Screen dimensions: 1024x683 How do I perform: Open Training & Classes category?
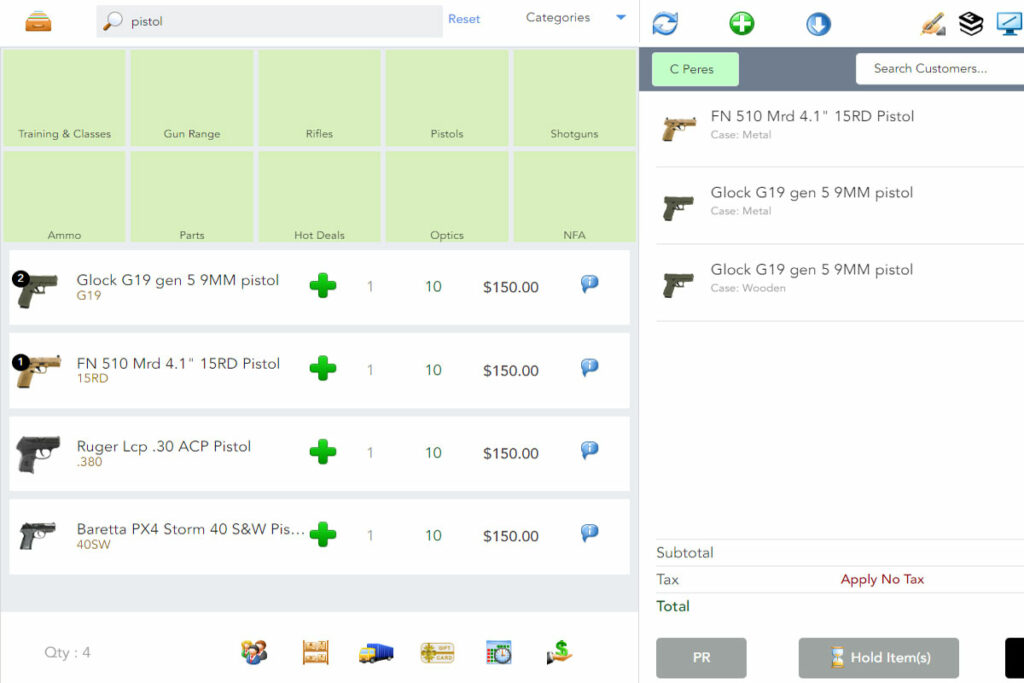coord(64,98)
